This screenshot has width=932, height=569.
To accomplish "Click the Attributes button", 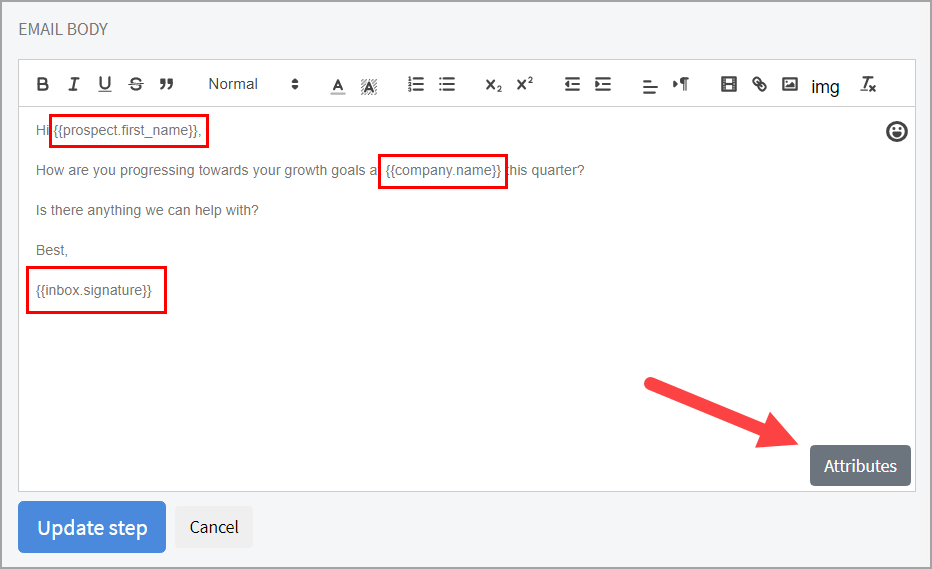I will click(x=860, y=466).
